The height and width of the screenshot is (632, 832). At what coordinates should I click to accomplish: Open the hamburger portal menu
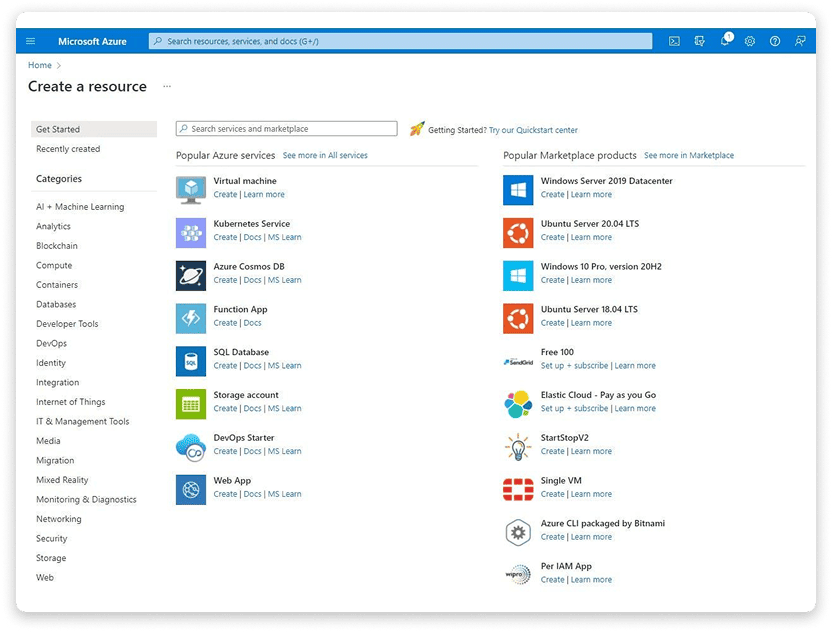coord(31,41)
